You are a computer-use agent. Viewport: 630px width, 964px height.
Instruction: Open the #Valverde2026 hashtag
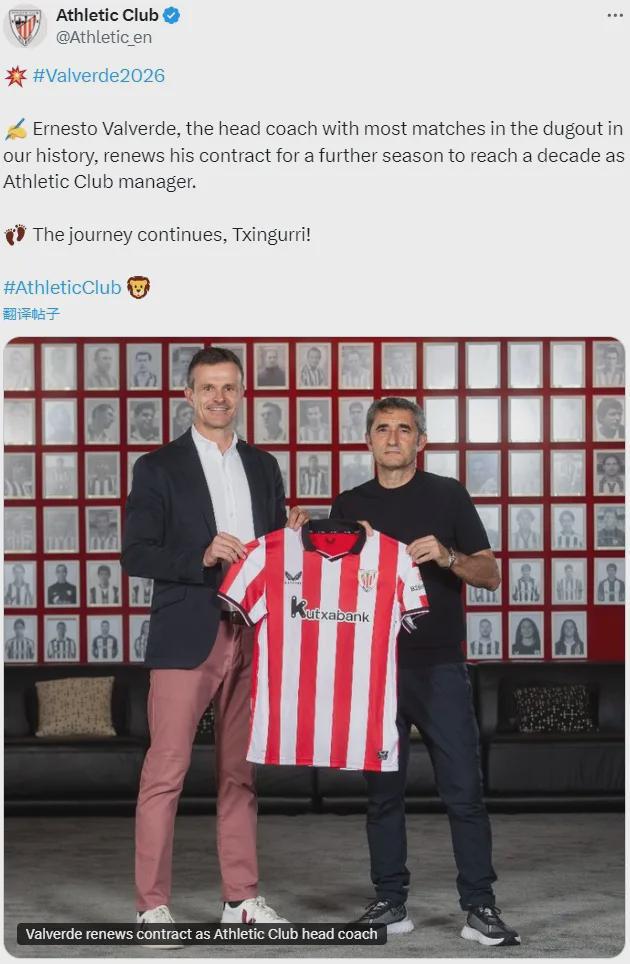(99, 76)
